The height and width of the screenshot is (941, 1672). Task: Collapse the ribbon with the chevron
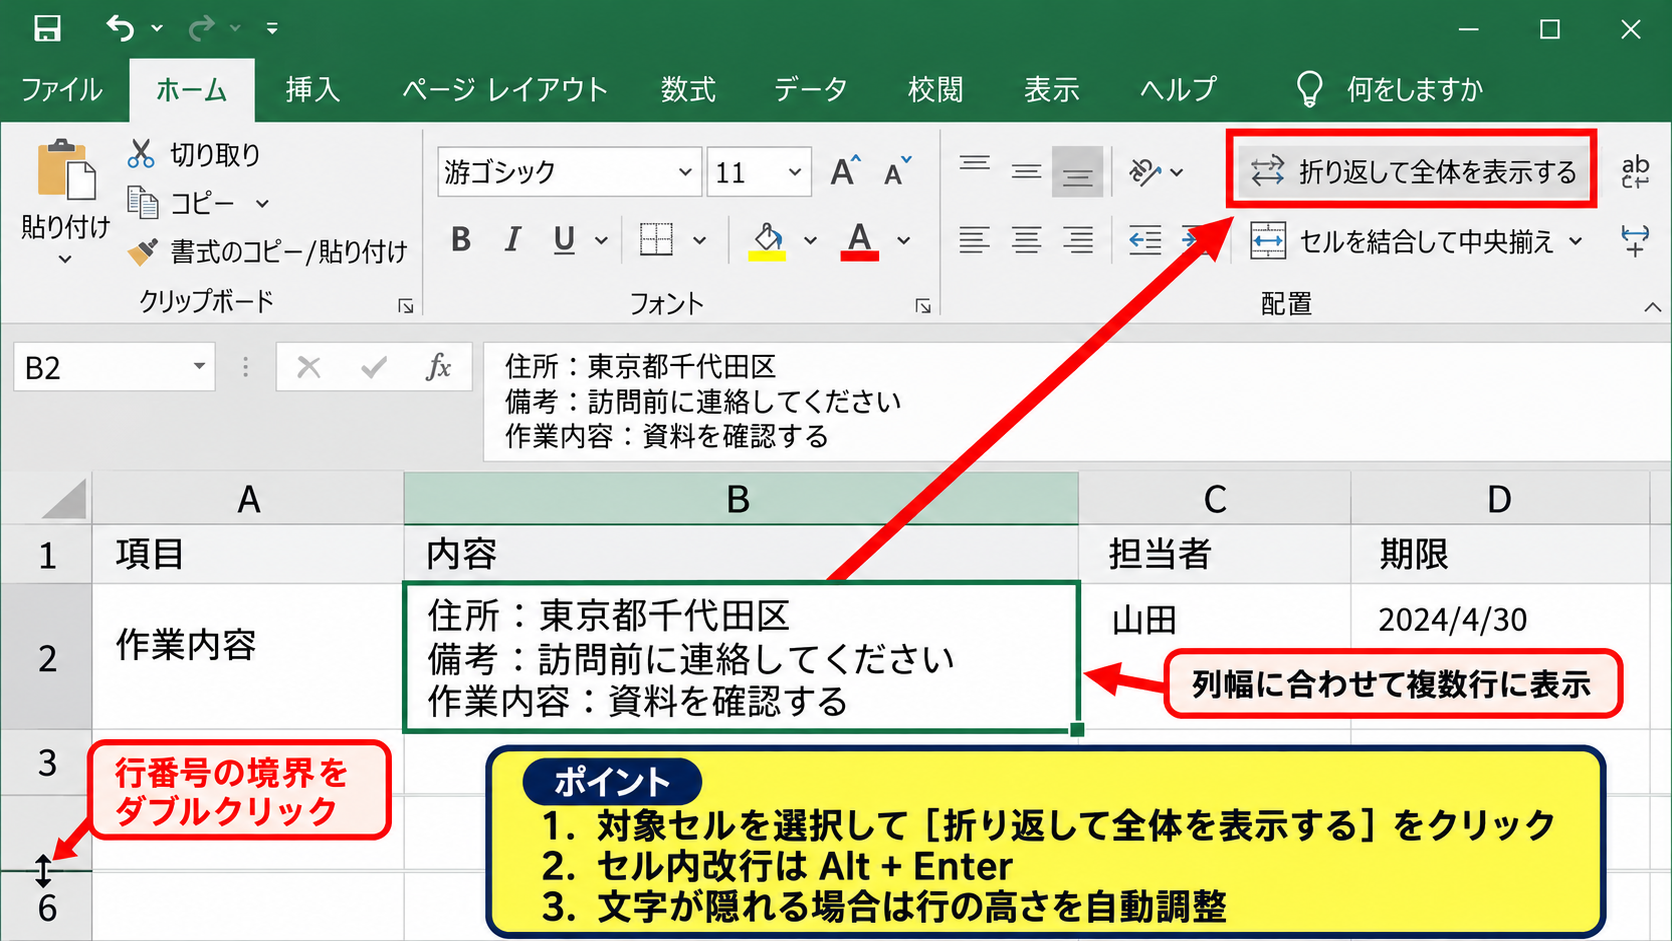(1652, 307)
